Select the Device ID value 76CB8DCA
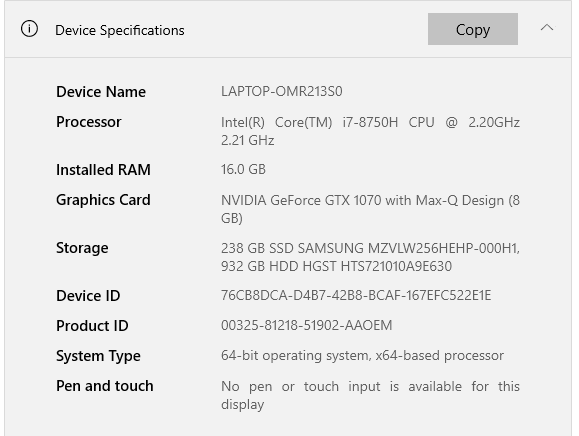Screen dimensions: 579x436 [356, 295]
